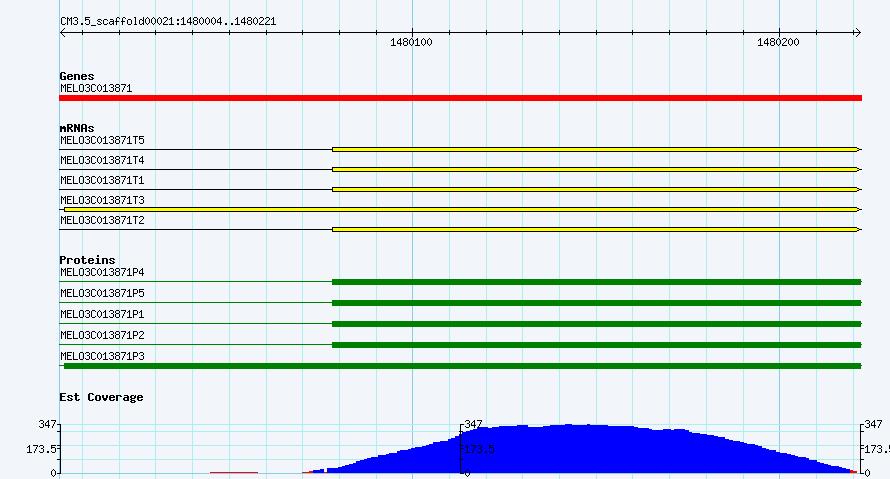Click the MELO3C013871P3 protein label
890x479 pixels.
point(102,356)
